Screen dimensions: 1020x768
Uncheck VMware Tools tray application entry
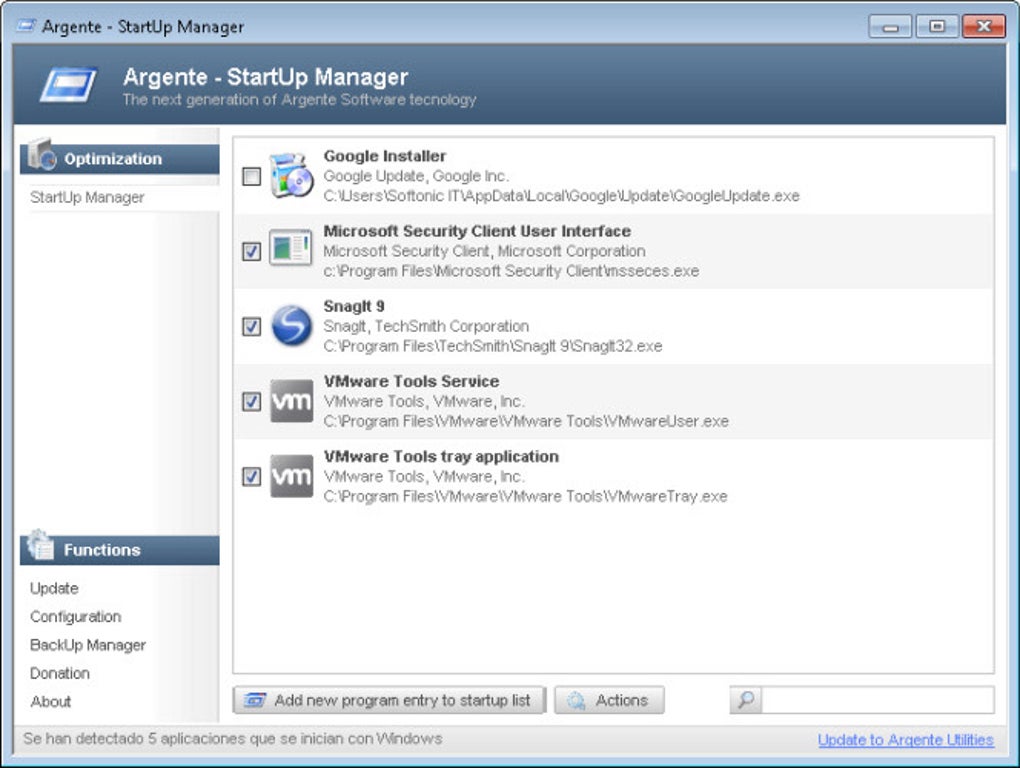(x=252, y=476)
